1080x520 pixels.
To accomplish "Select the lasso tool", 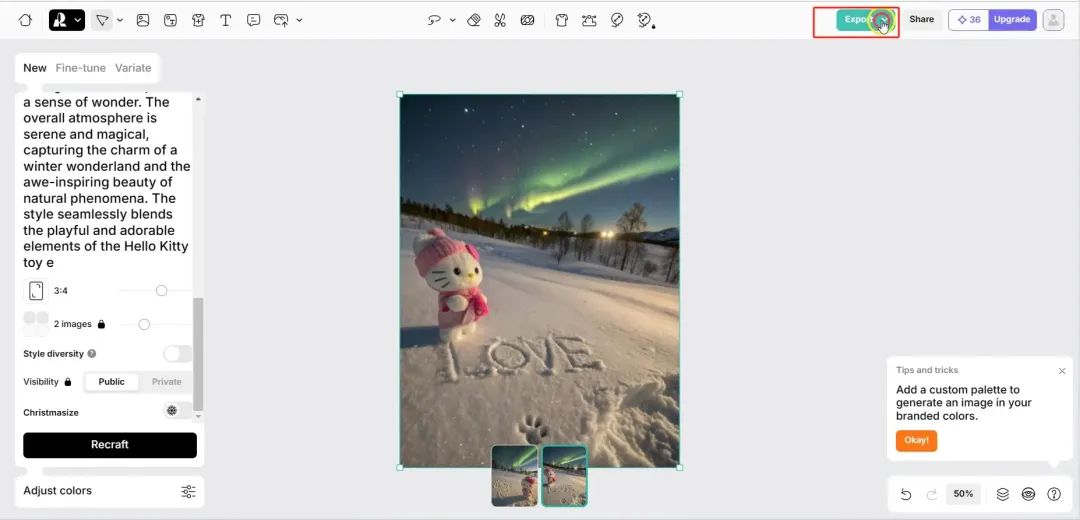I will tap(434, 20).
